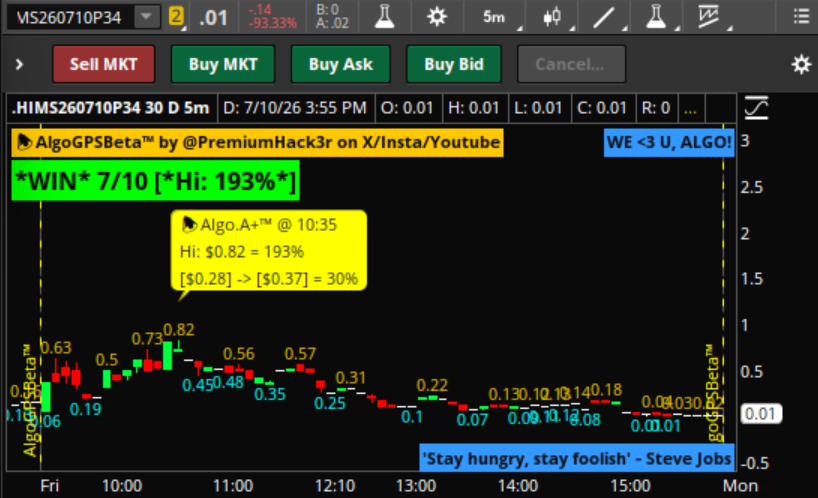Click the 0.01 current price marker
The image size is (818, 498).
tap(761, 414)
